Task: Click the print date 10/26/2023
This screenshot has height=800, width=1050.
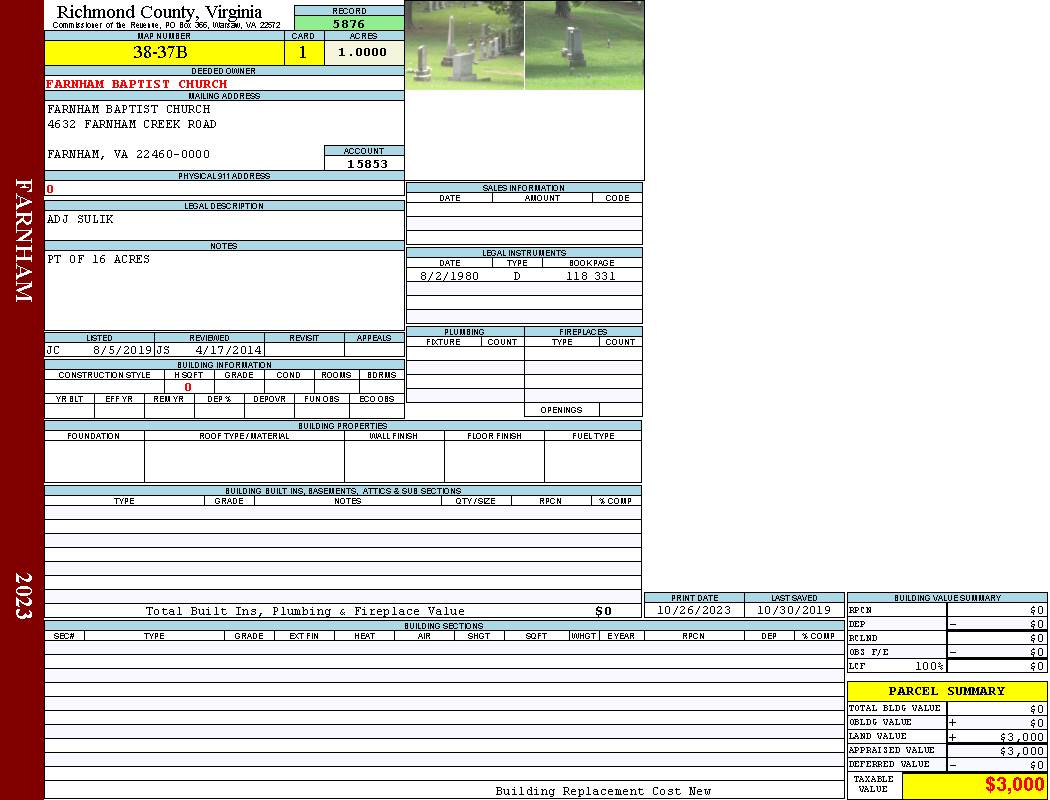Action: (694, 610)
